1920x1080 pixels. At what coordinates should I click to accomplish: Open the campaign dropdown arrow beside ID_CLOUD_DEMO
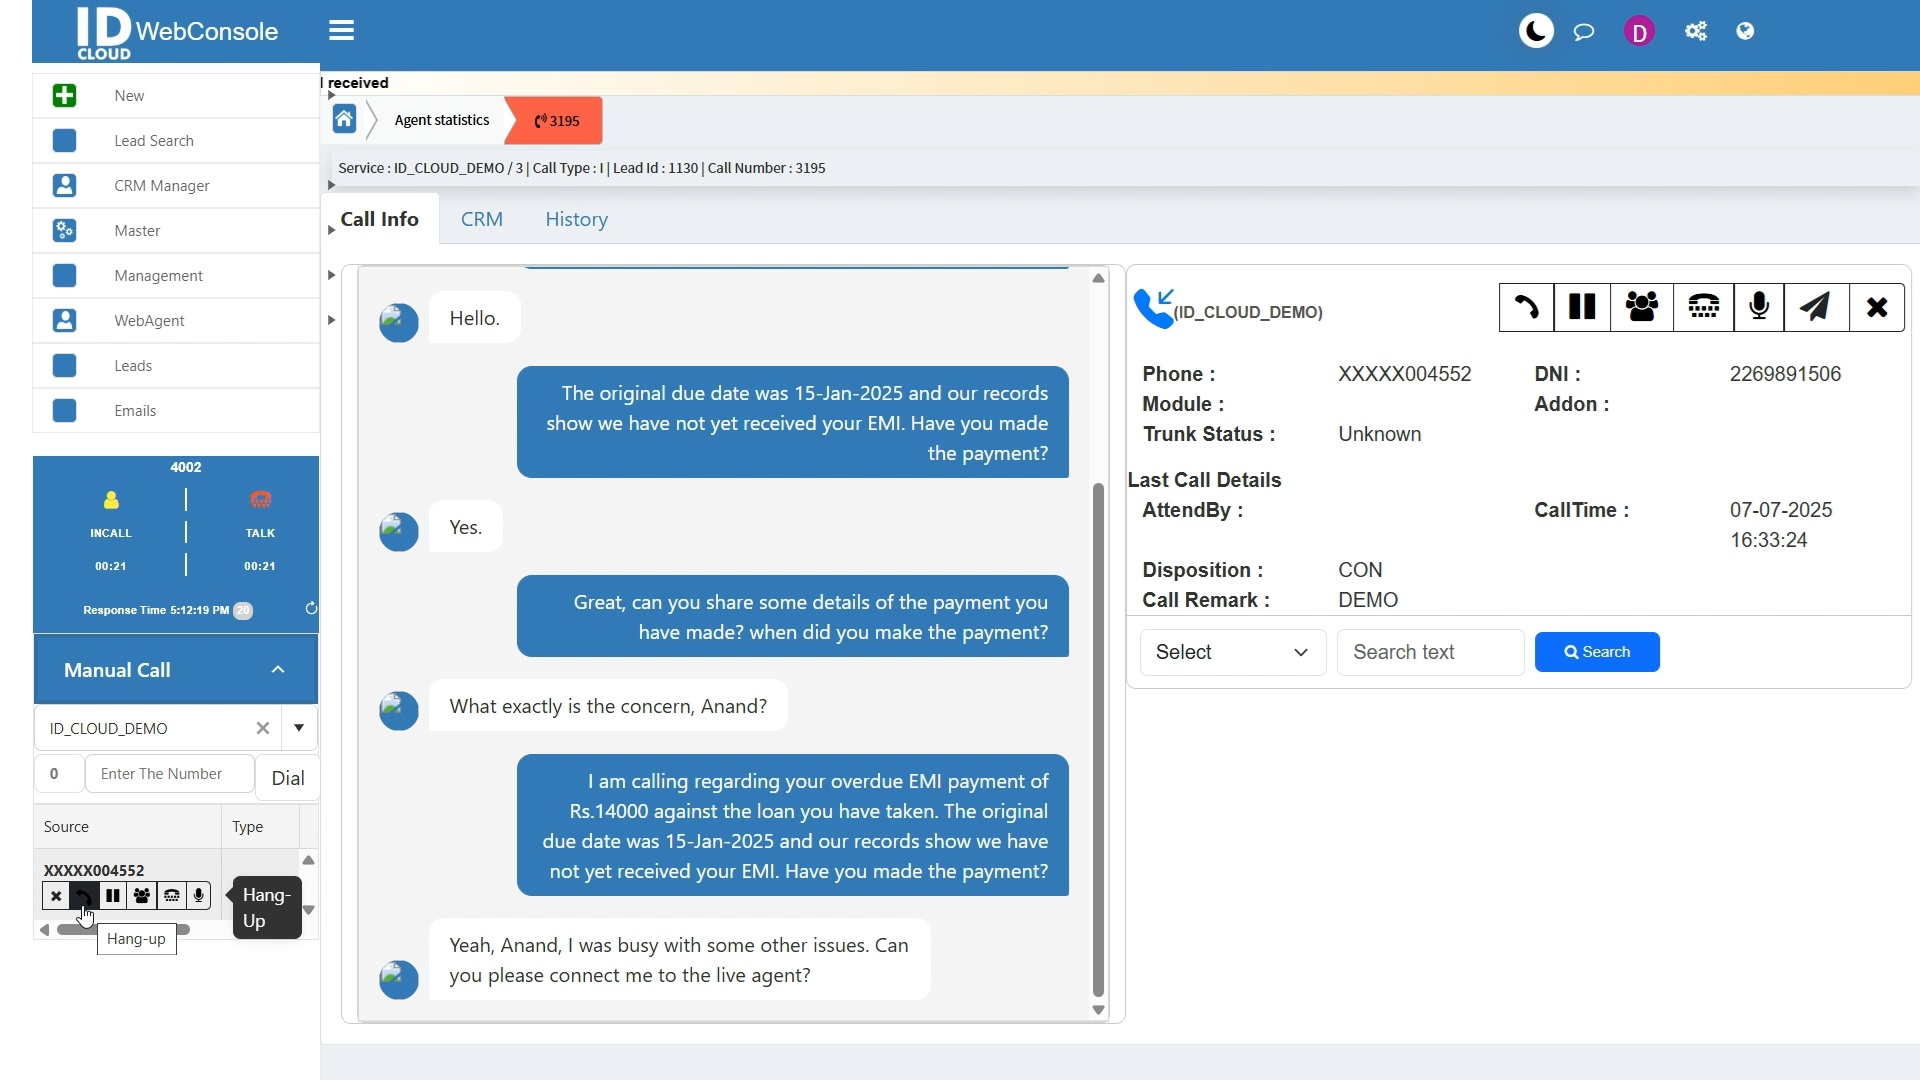(299, 728)
